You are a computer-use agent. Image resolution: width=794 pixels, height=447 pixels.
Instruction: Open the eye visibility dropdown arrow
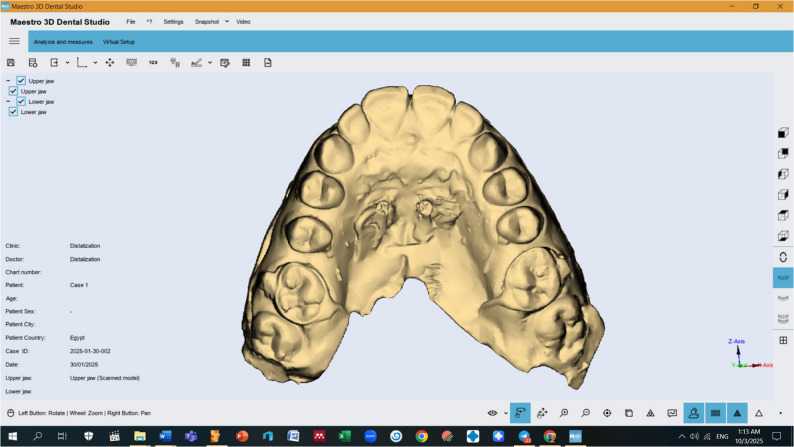point(506,413)
